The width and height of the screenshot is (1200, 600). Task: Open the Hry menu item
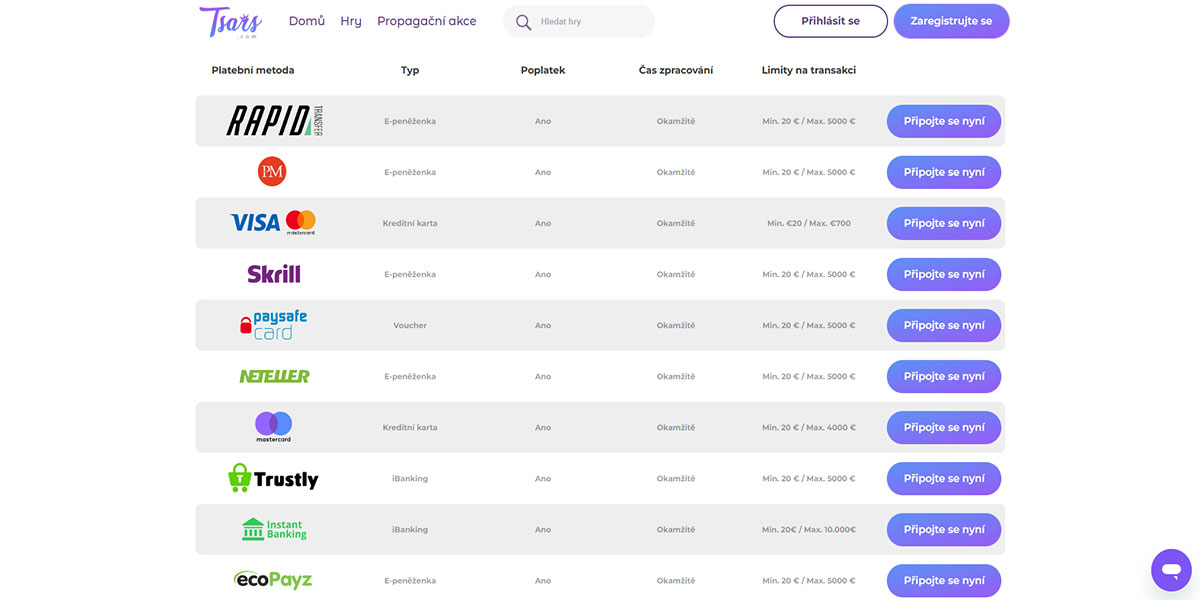(351, 21)
